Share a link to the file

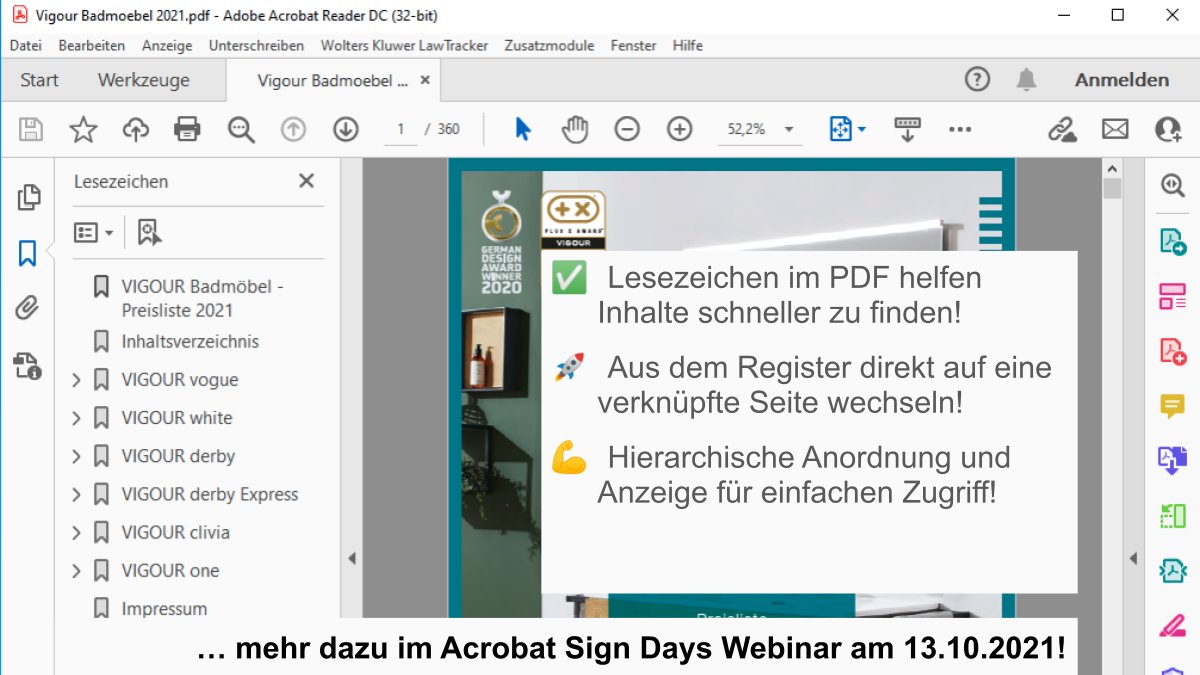pyautogui.click(x=1062, y=129)
